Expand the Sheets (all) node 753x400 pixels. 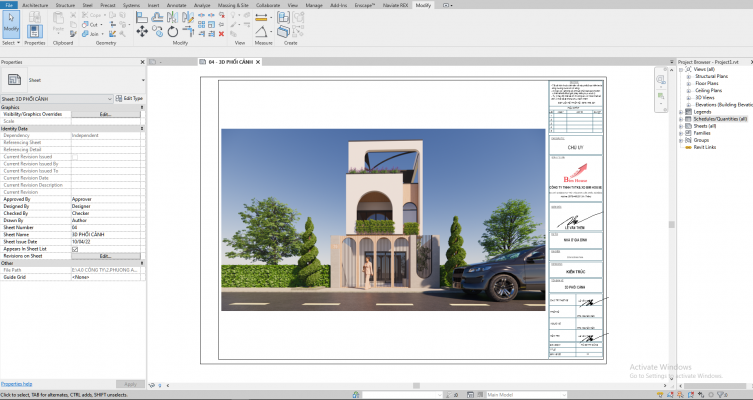pos(681,126)
